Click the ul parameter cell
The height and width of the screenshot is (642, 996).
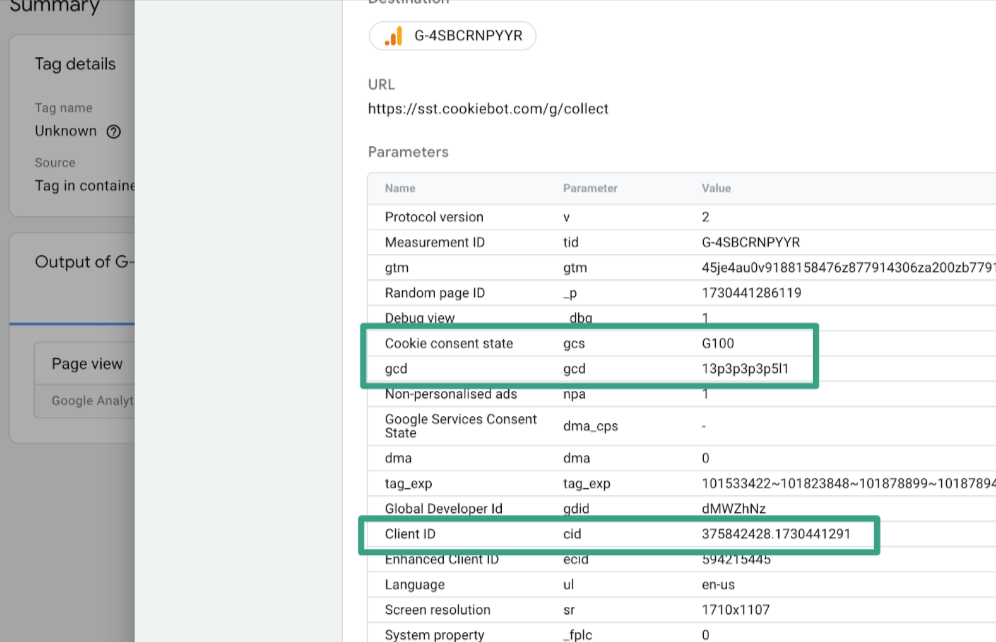(x=568, y=585)
